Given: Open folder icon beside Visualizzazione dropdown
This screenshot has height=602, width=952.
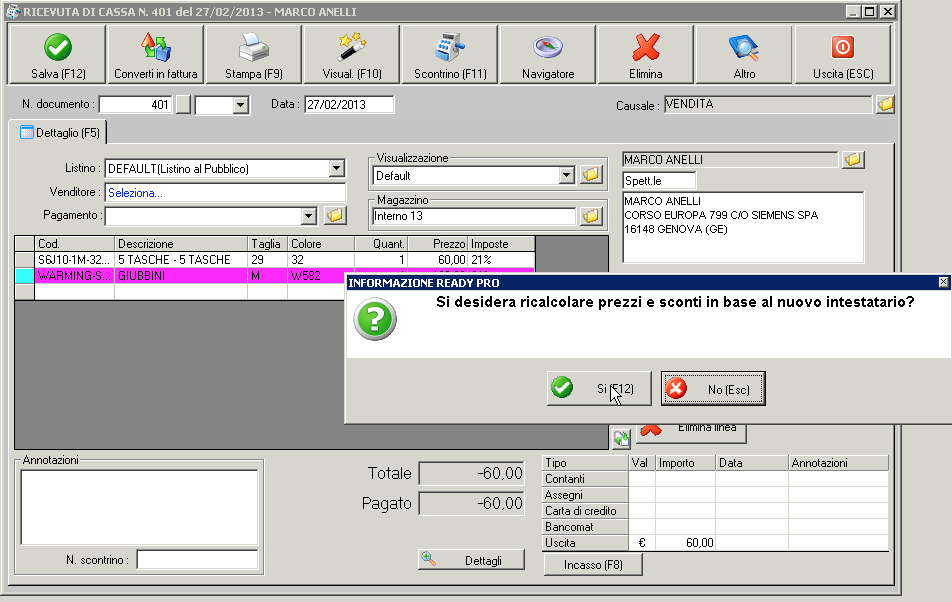Looking at the screenshot, I should click(x=591, y=175).
